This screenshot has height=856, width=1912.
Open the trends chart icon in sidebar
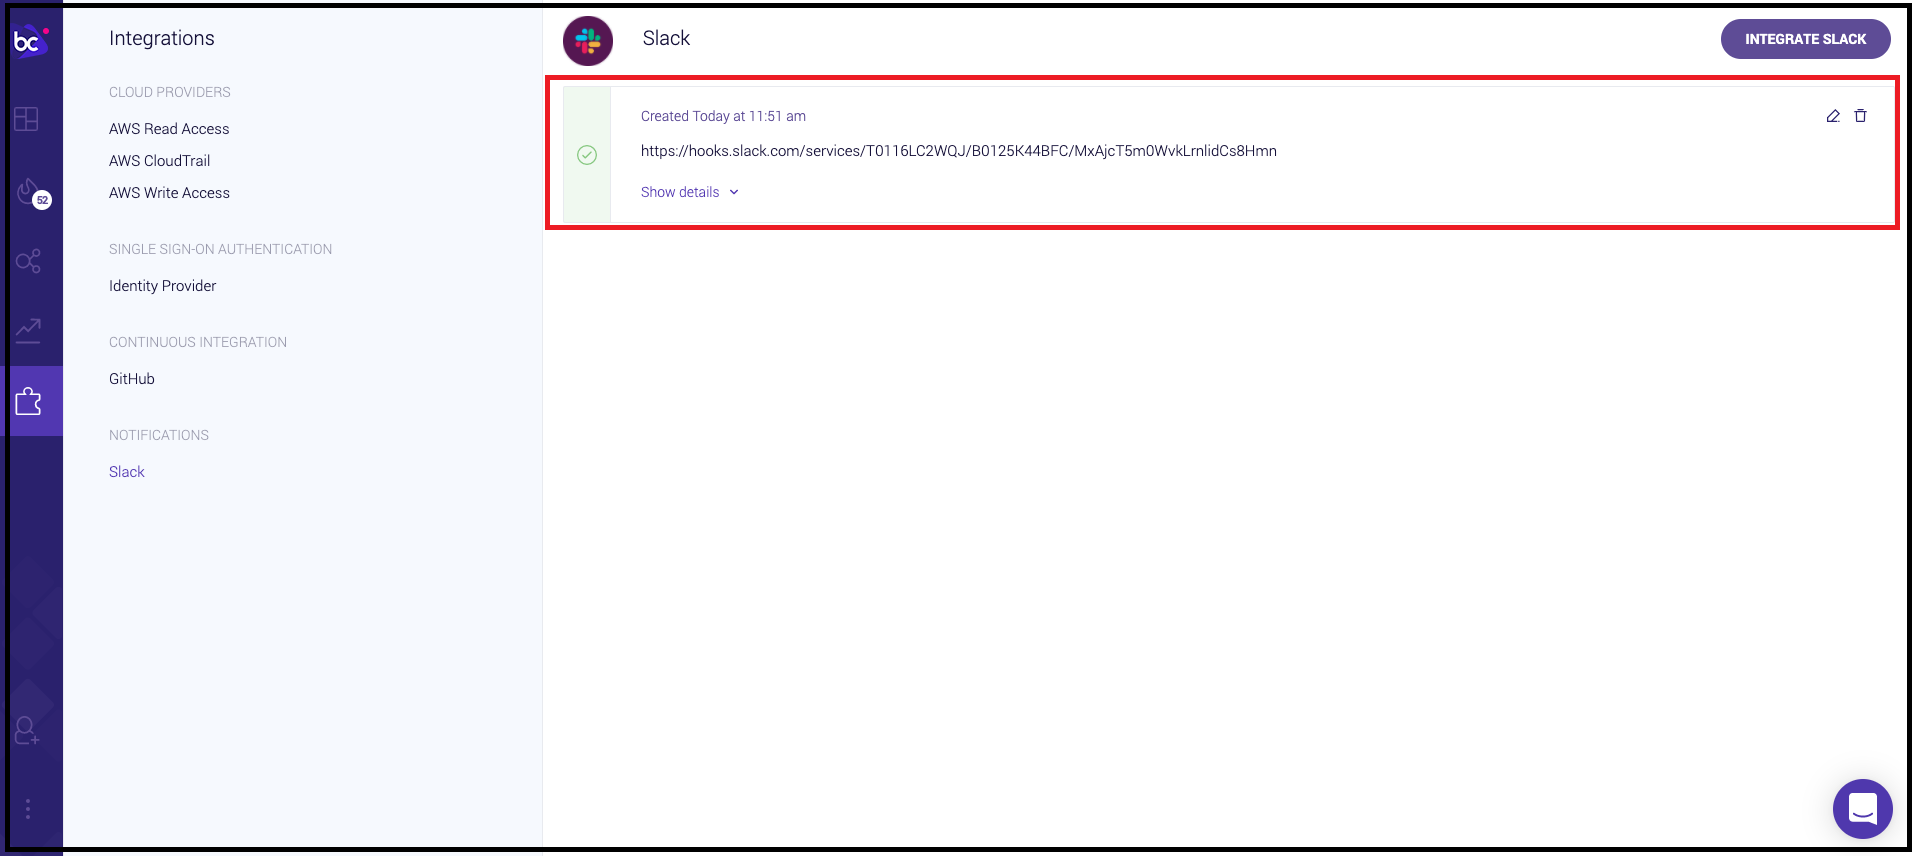click(x=28, y=330)
